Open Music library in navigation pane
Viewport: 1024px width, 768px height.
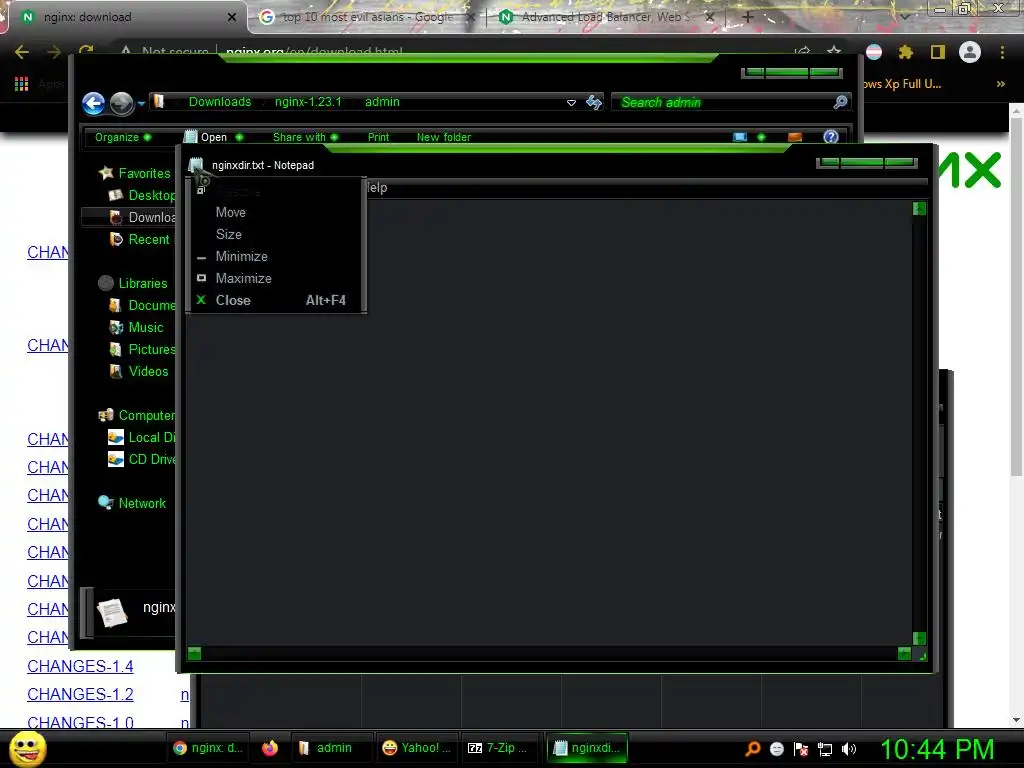click(136, 327)
